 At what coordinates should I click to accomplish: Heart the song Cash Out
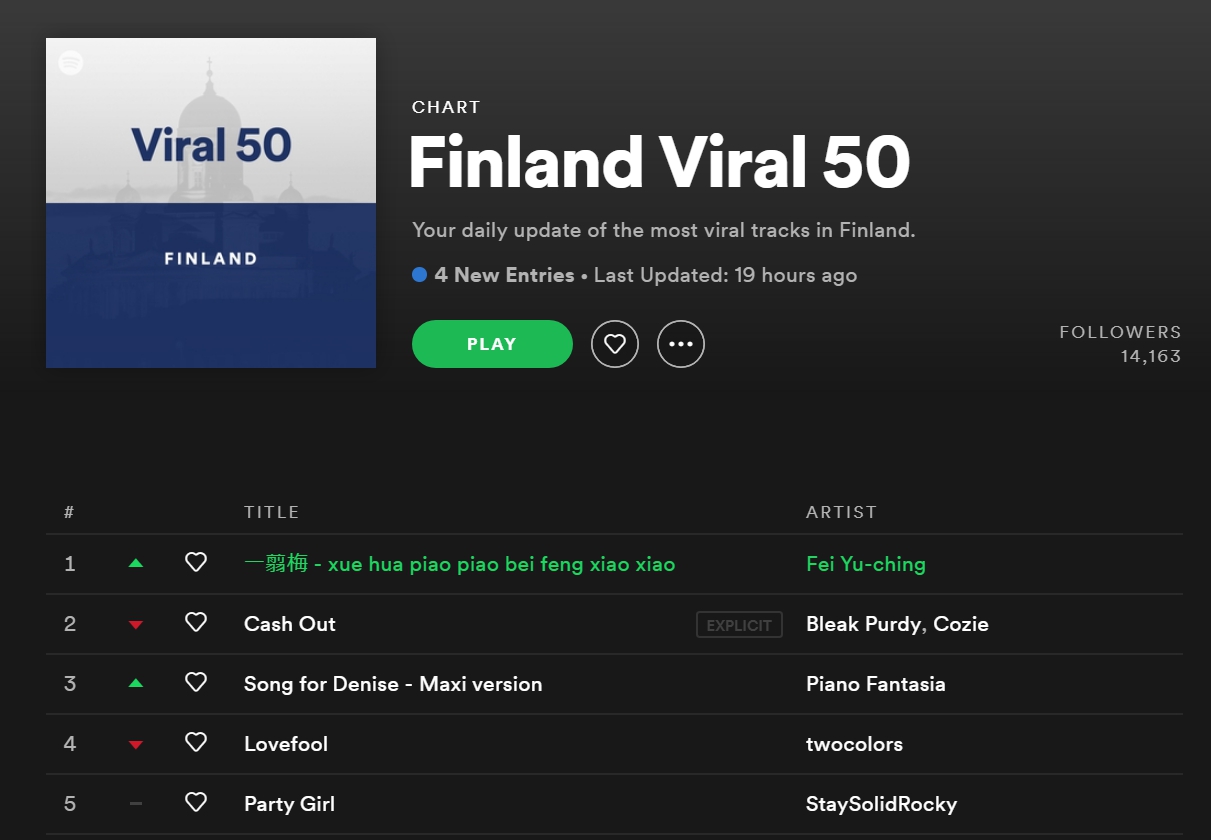click(x=196, y=623)
